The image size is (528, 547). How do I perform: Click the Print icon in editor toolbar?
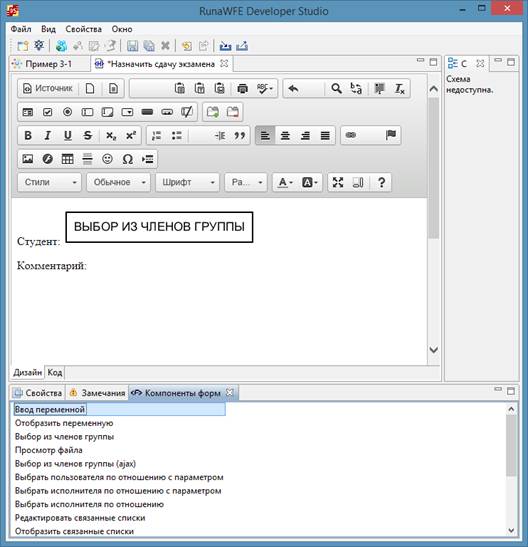(242, 89)
